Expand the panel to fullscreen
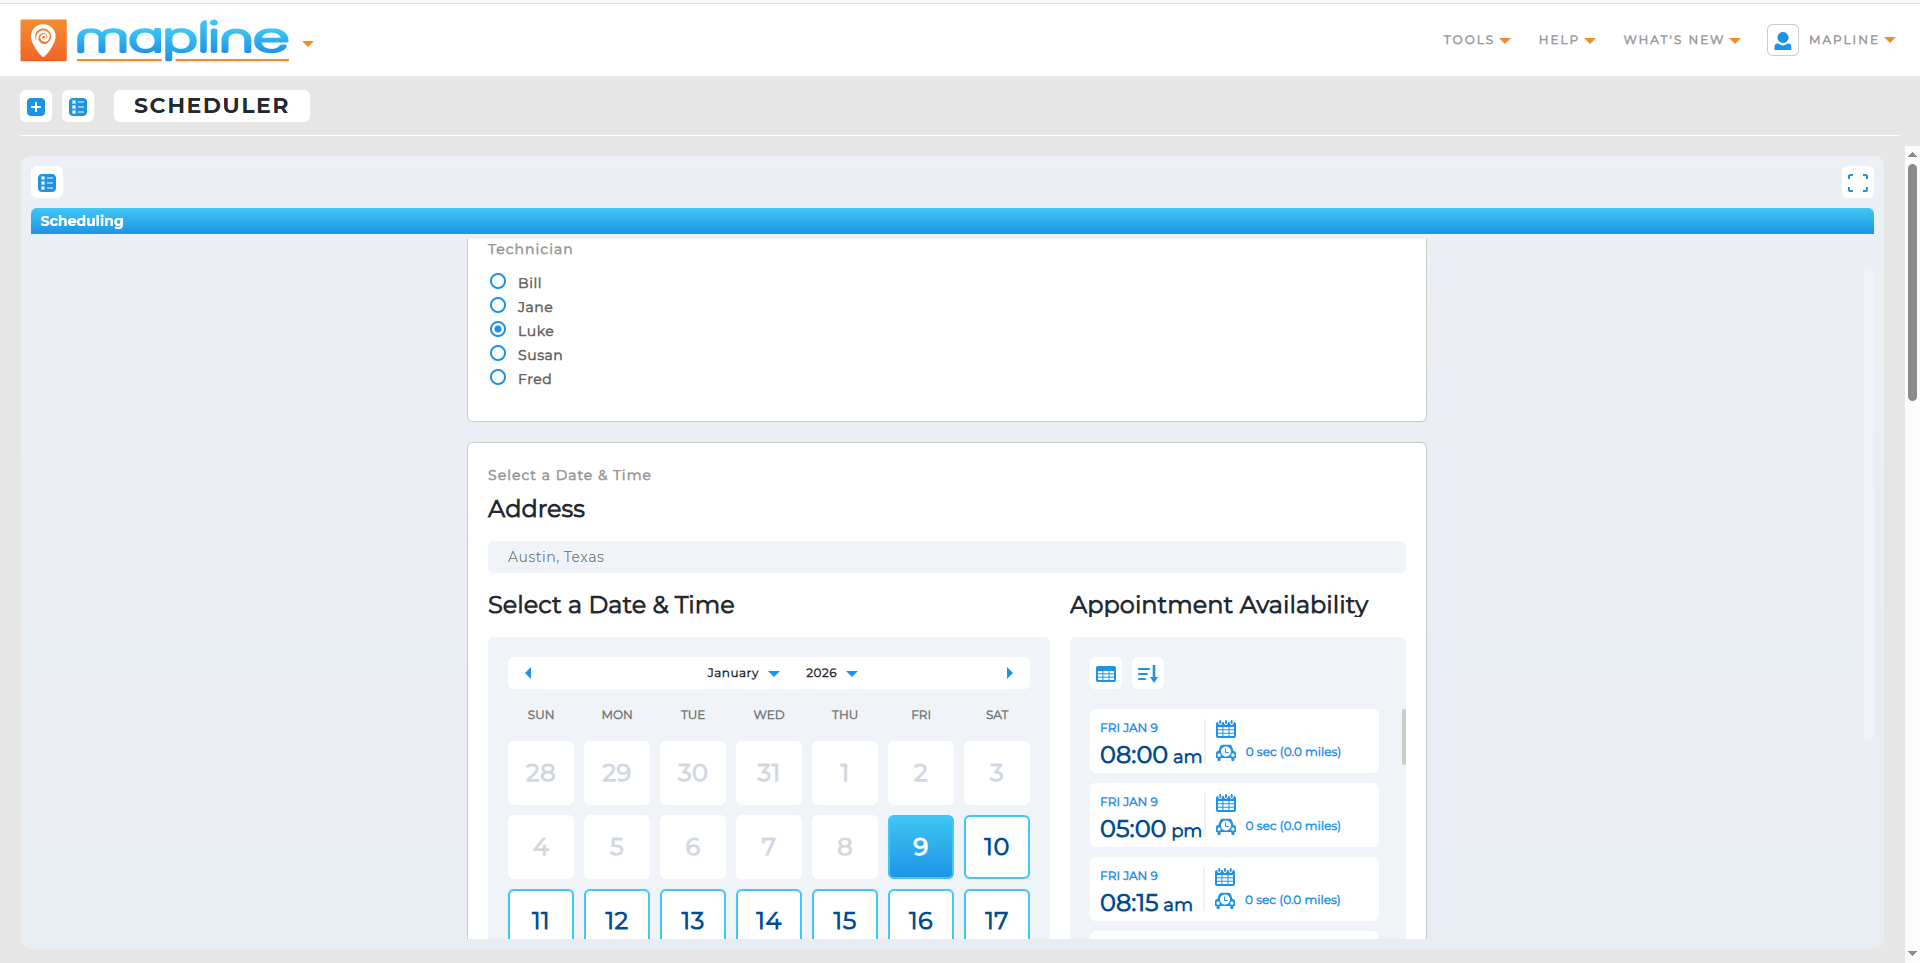 [1859, 182]
